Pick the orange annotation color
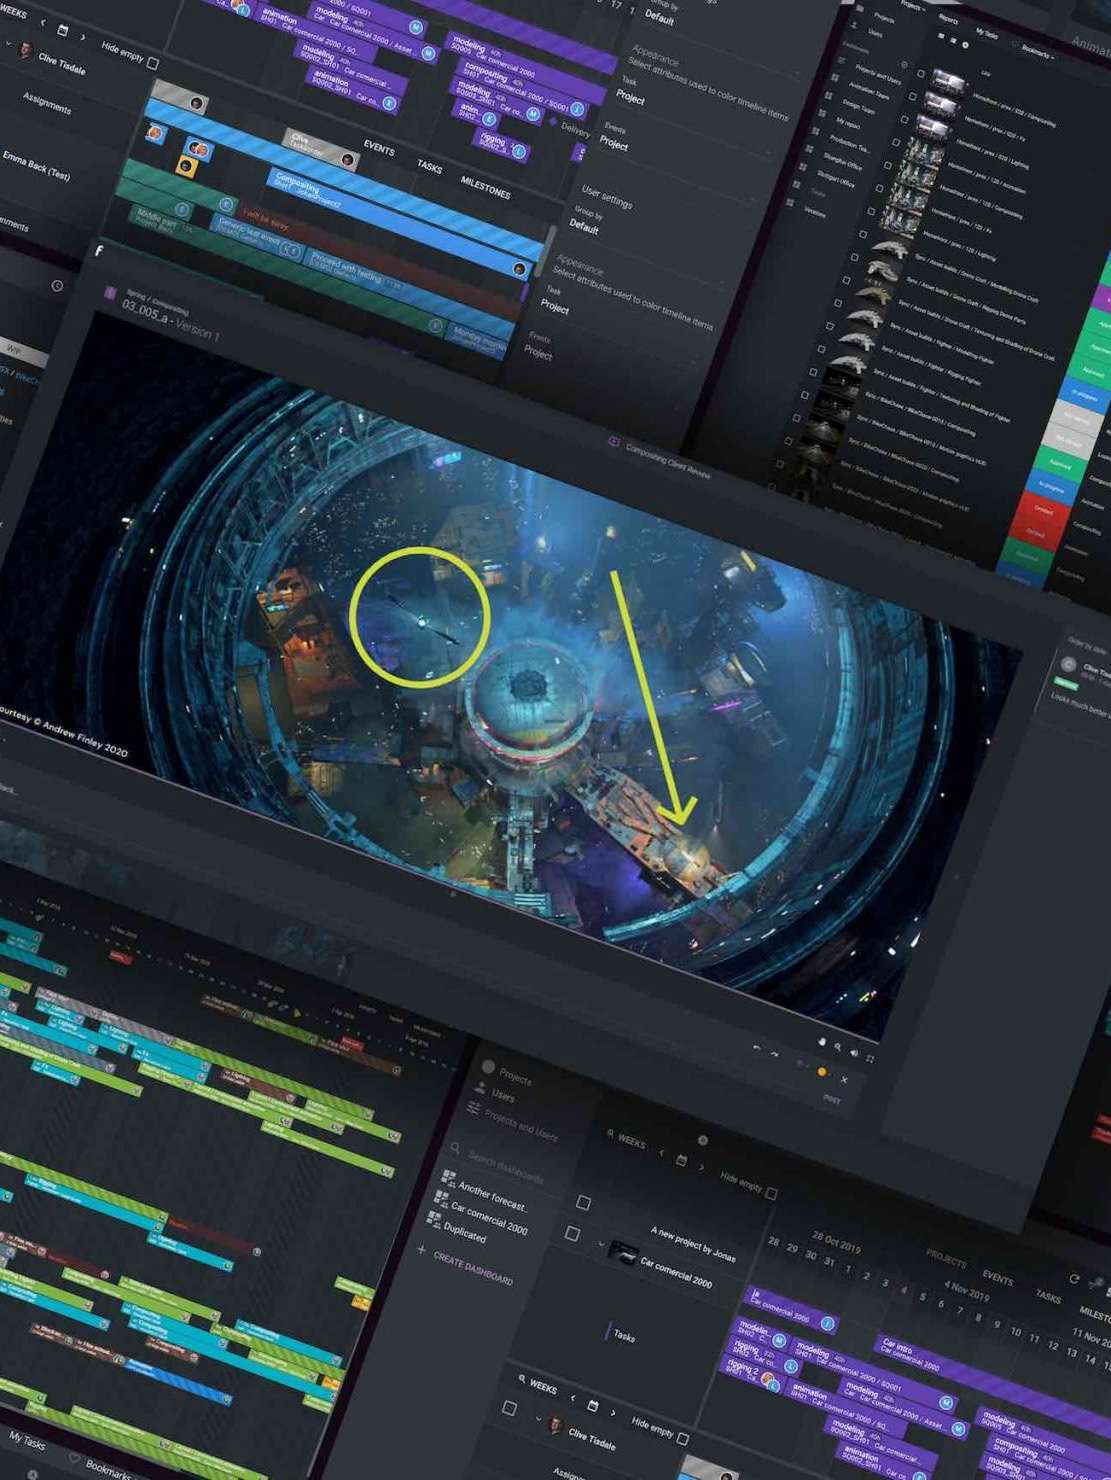1111x1480 pixels. [x=822, y=1072]
